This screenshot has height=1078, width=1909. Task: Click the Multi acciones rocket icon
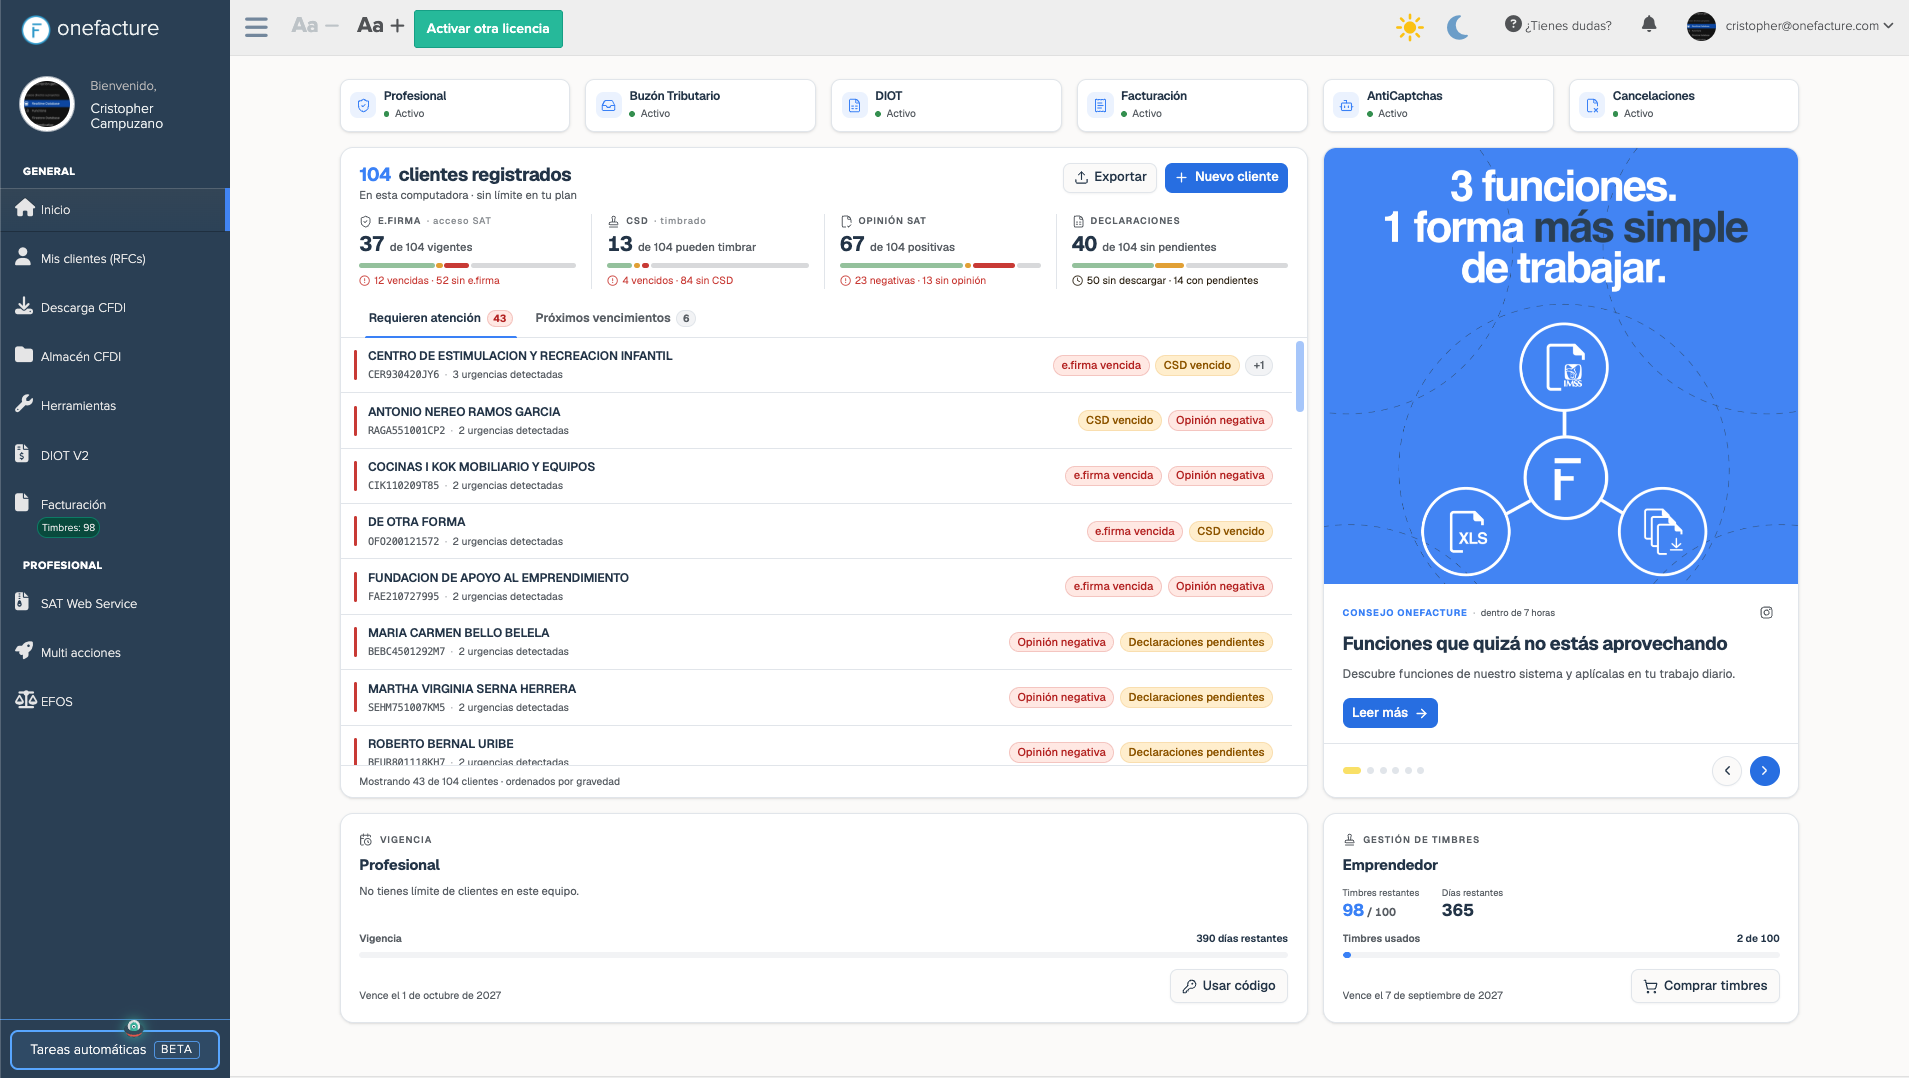click(24, 651)
